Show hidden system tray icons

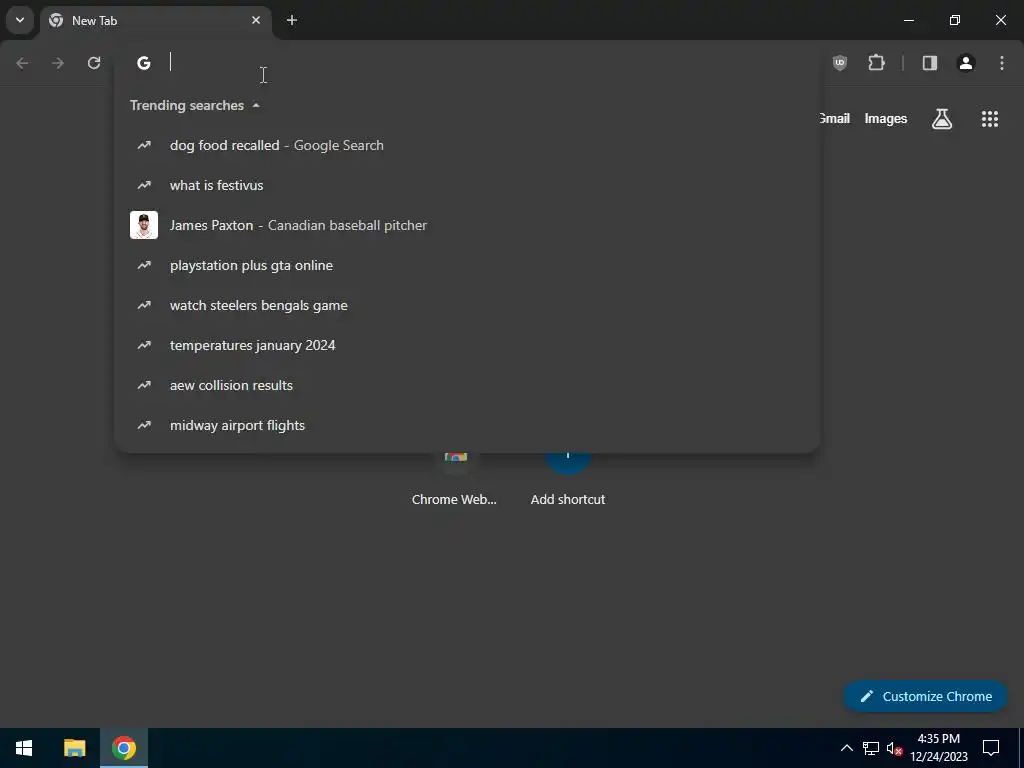coord(846,748)
